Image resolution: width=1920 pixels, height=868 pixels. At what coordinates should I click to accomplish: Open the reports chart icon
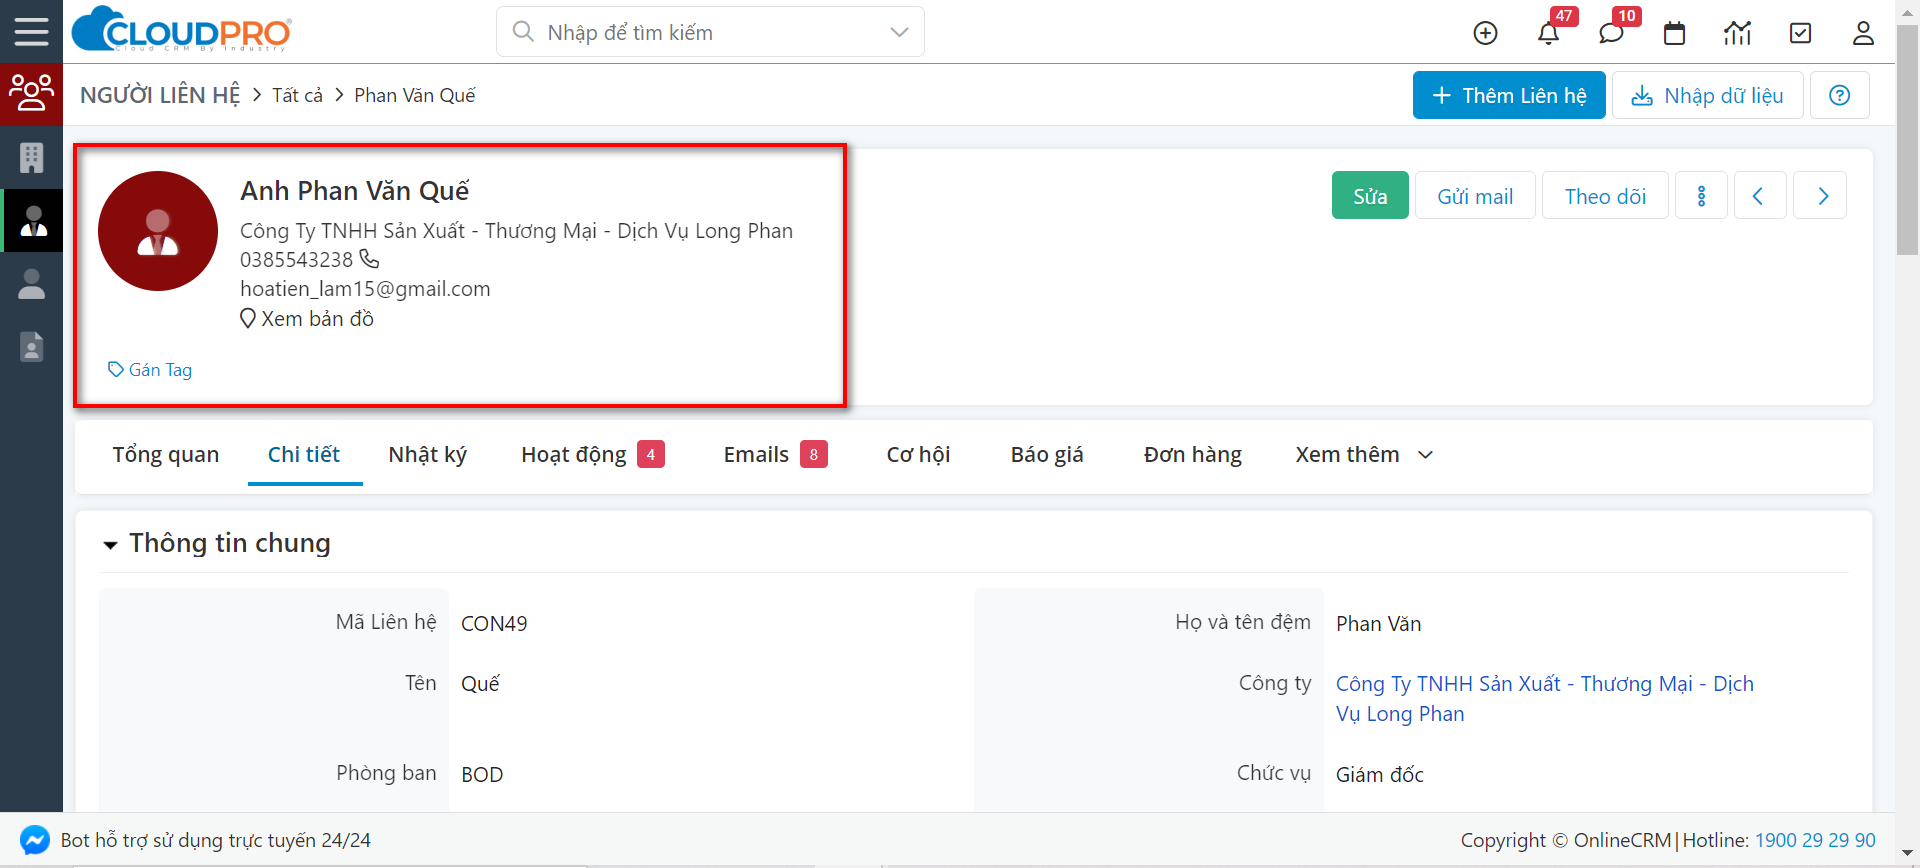pyautogui.click(x=1737, y=33)
